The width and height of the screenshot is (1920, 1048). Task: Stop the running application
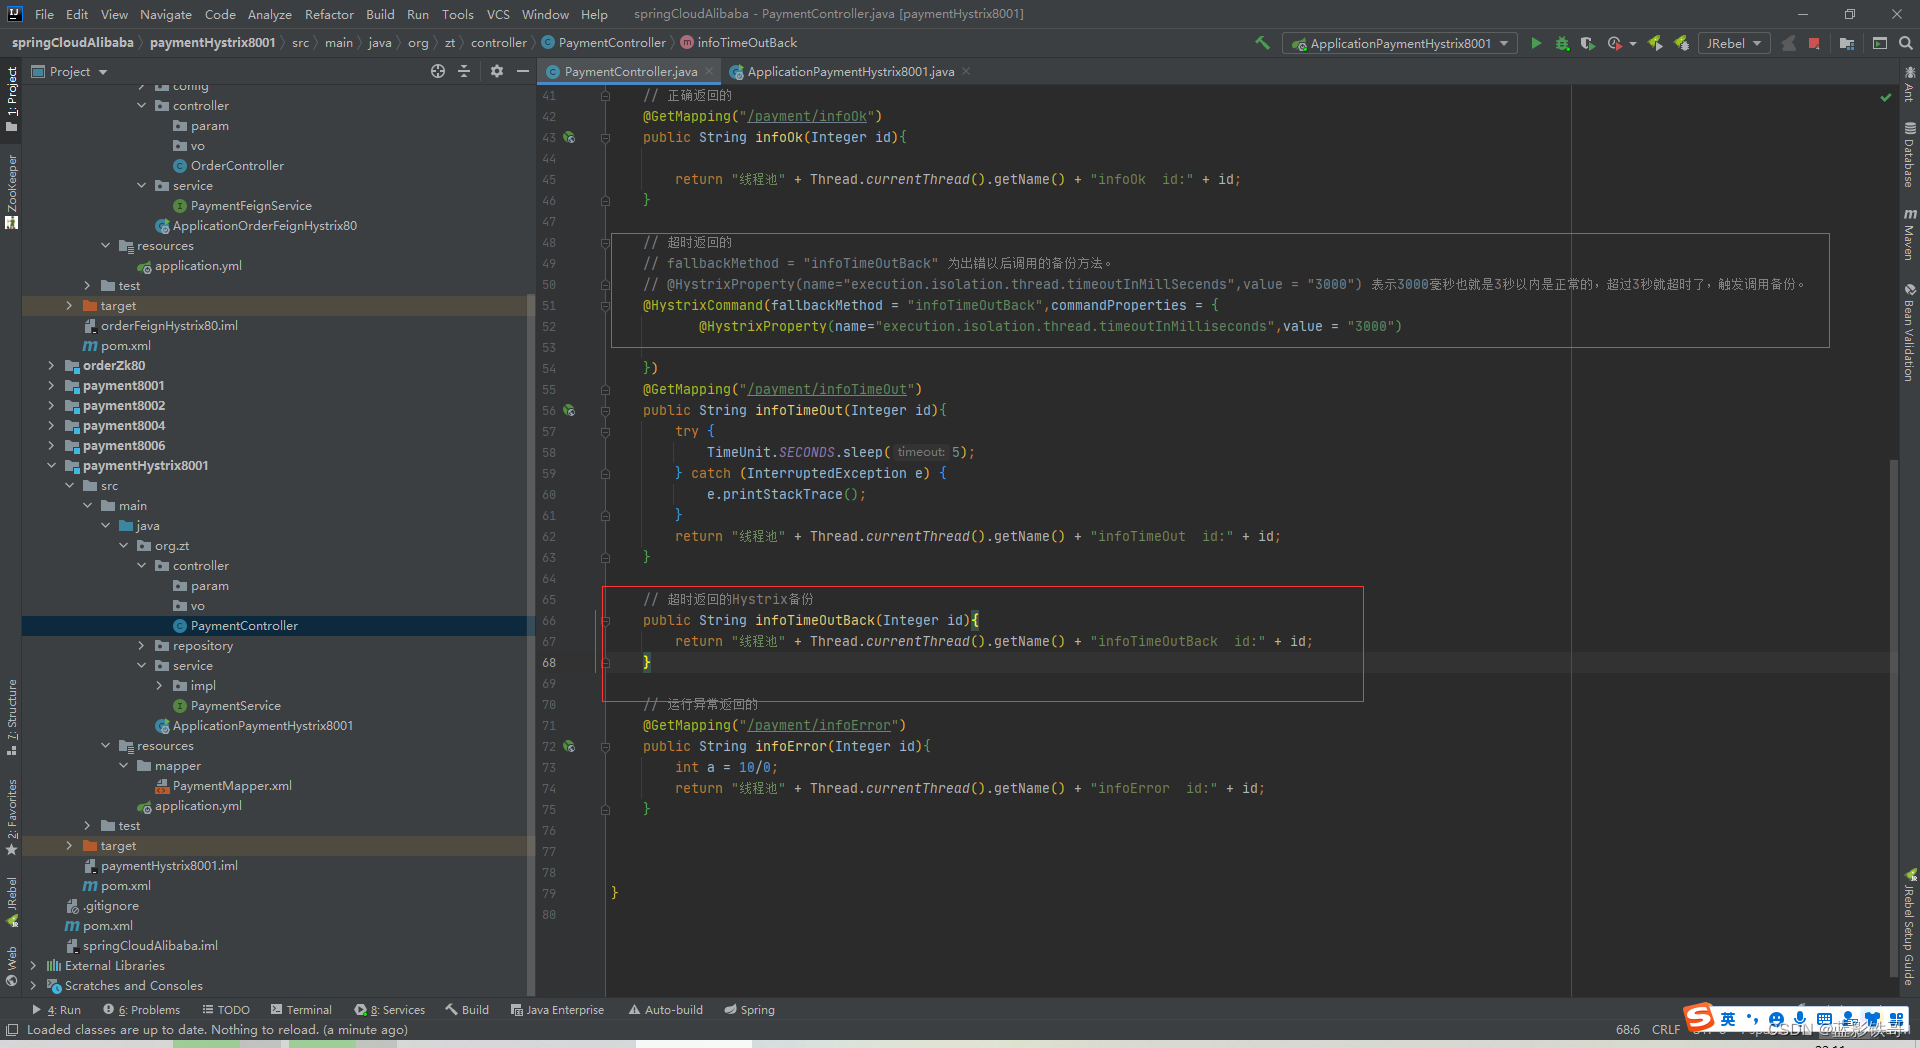pos(1814,43)
